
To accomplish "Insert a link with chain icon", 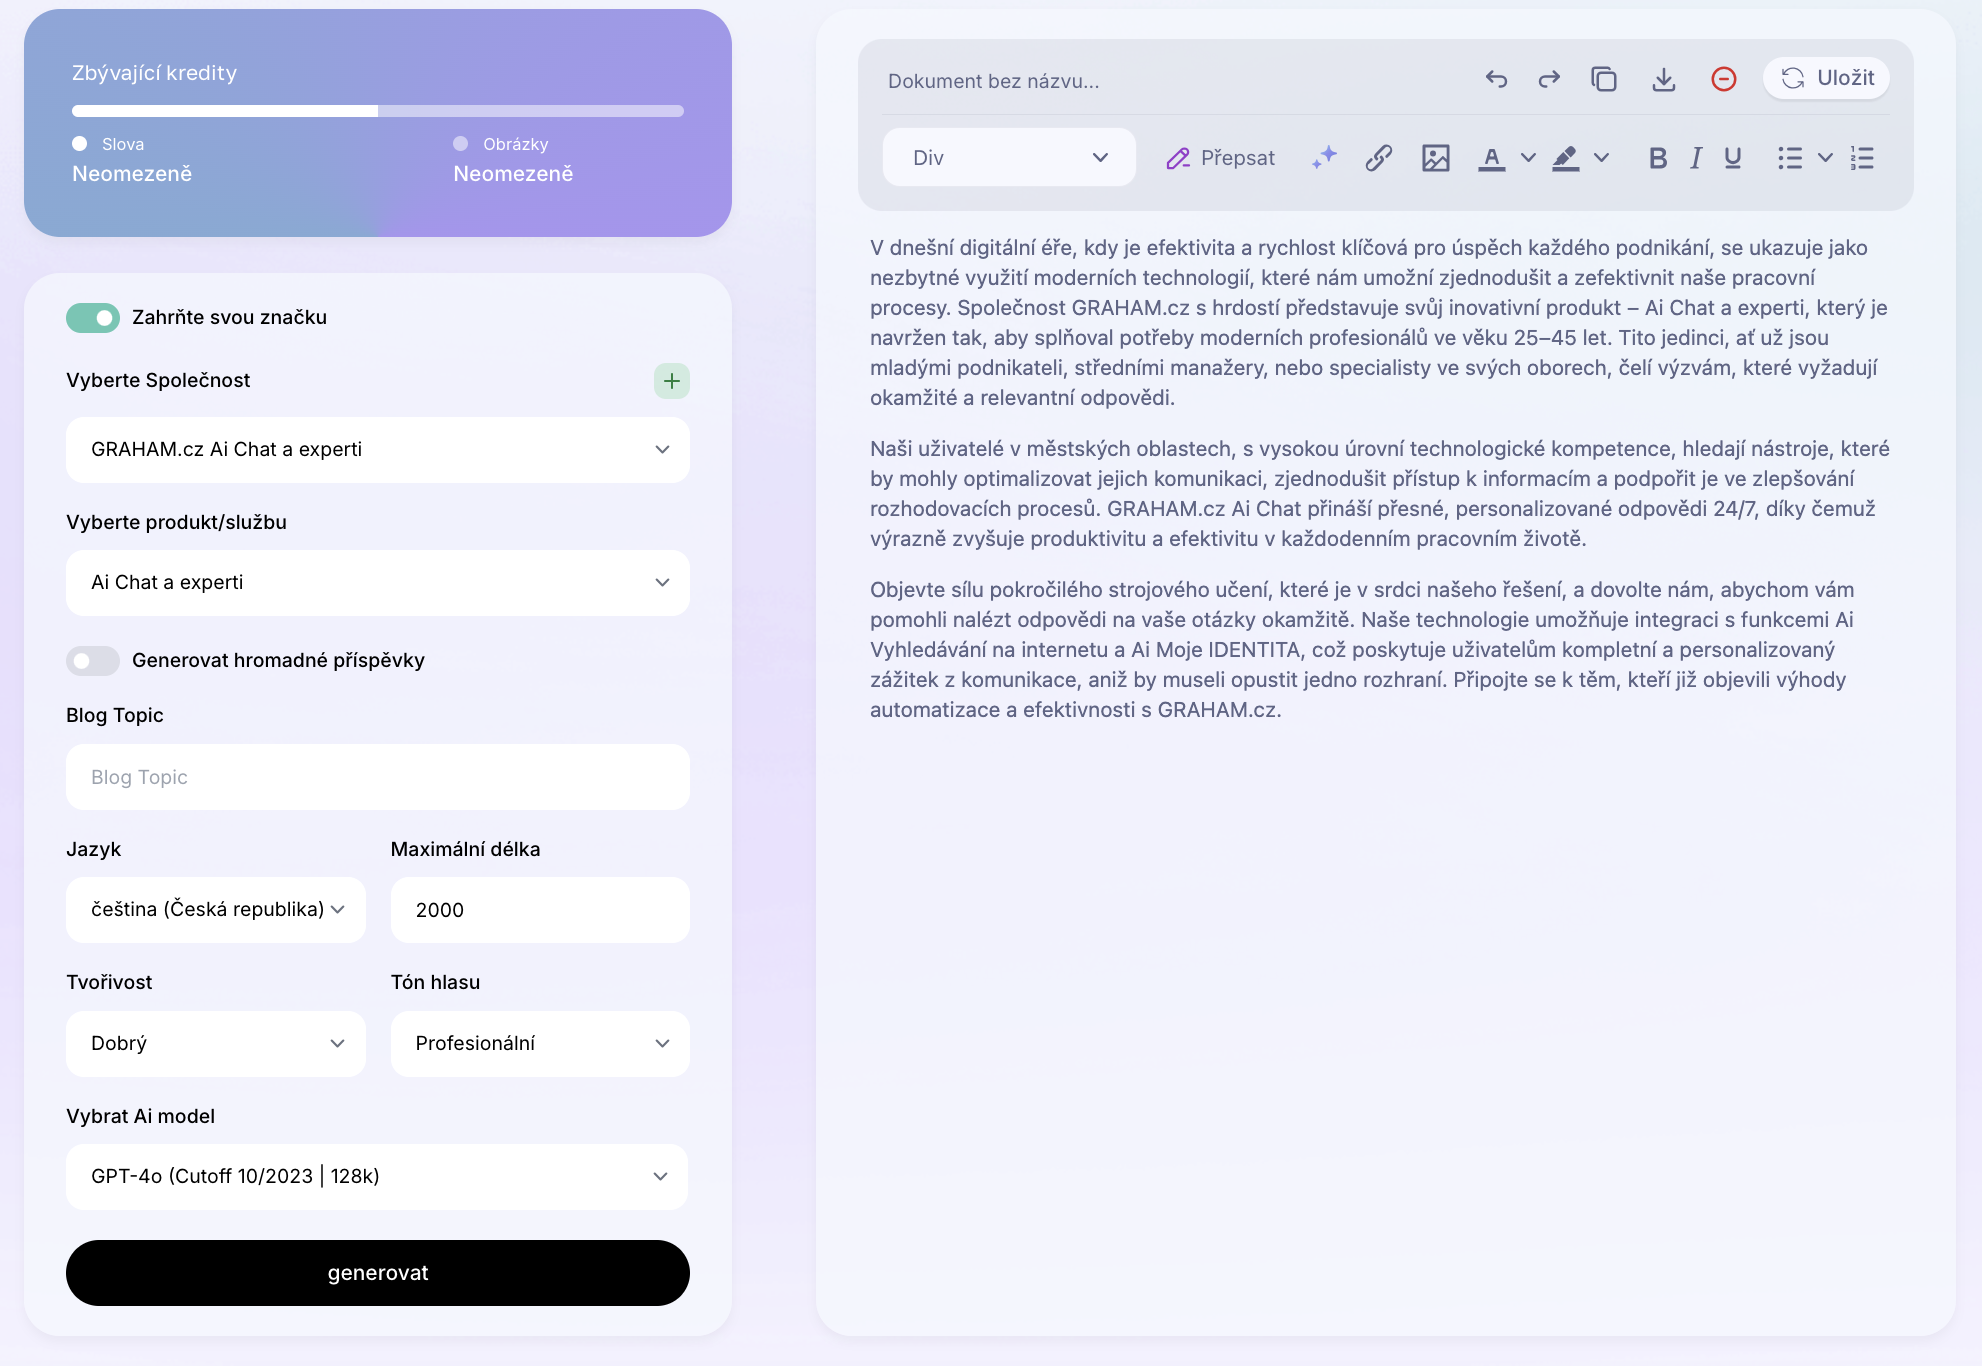I will pyautogui.click(x=1379, y=158).
